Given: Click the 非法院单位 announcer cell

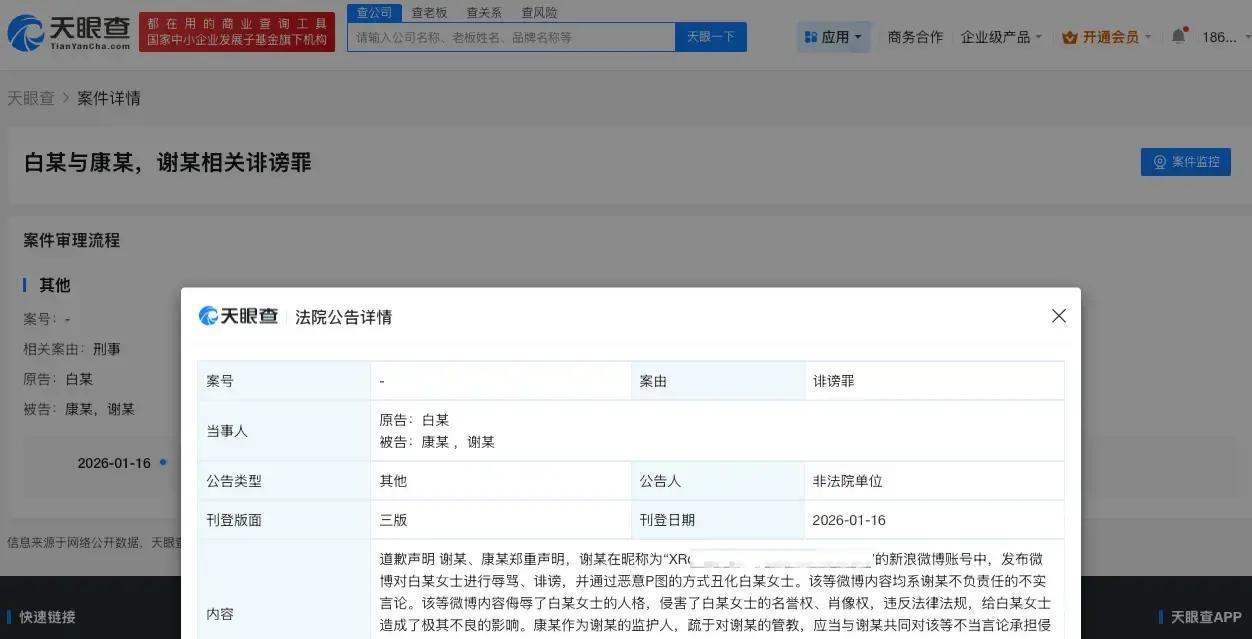Looking at the screenshot, I should coord(934,481).
